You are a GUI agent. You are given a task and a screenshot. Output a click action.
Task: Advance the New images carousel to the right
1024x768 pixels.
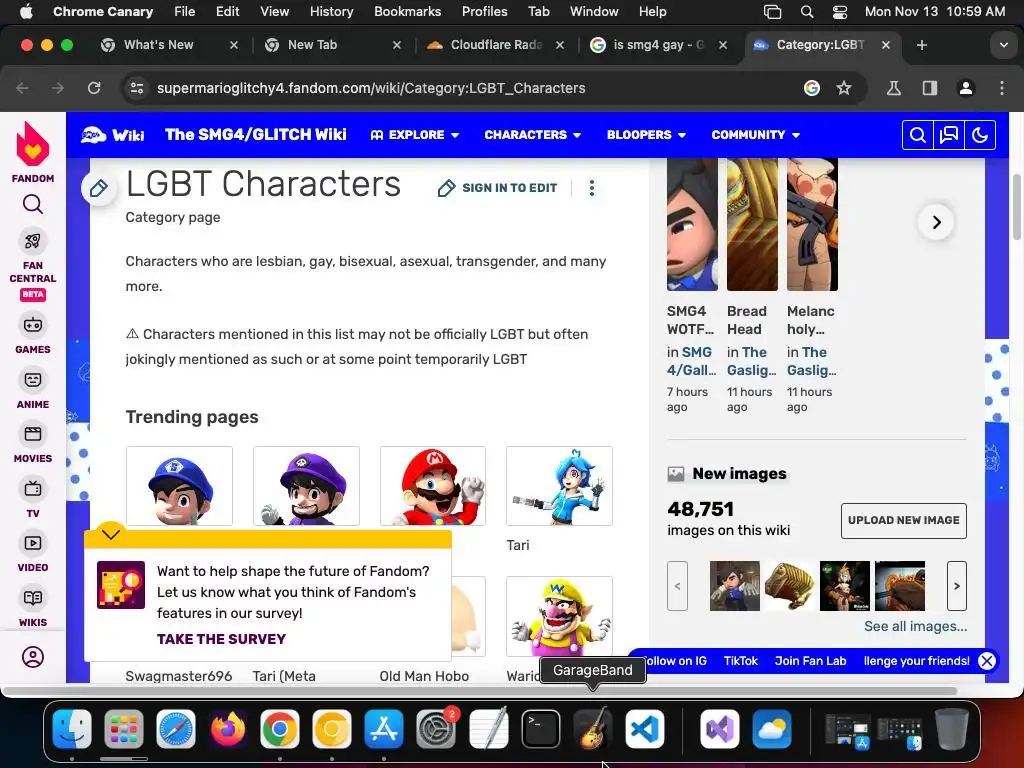[x=957, y=586]
